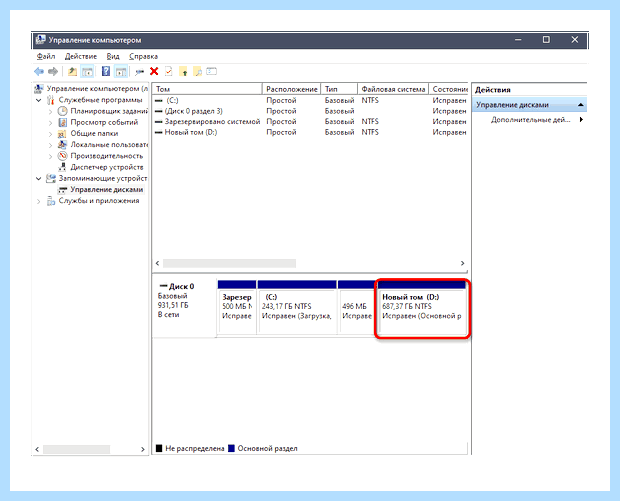Click the connect drive toolbar icon
The height and width of the screenshot is (501, 620).
tap(139, 72)
